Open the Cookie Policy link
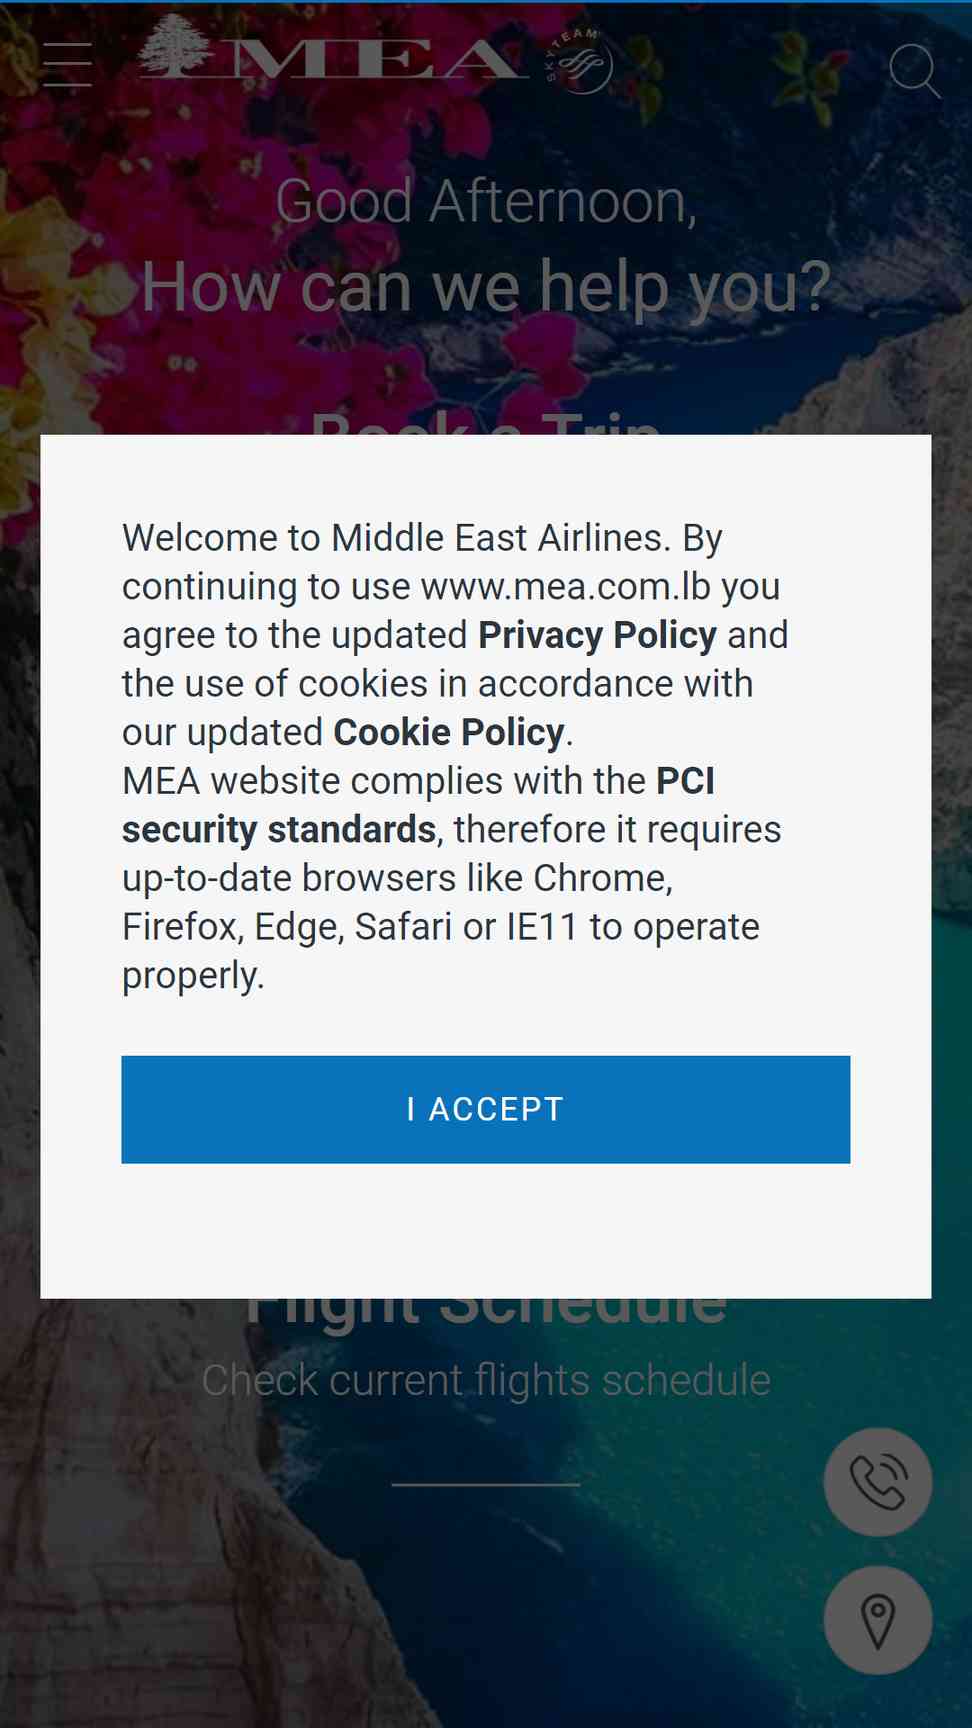The width and height of the screenshot is (972, 1728). pyautogui.click(x=449, y=732)
